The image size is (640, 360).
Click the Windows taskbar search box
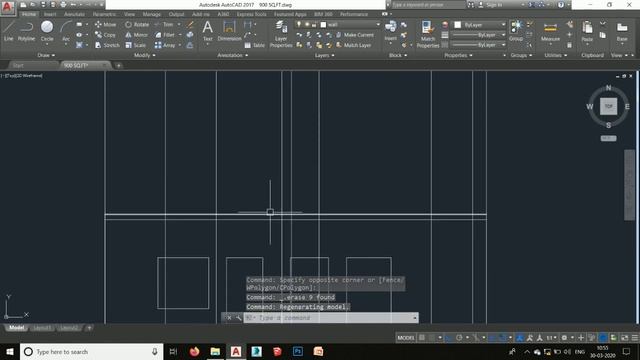91,351
